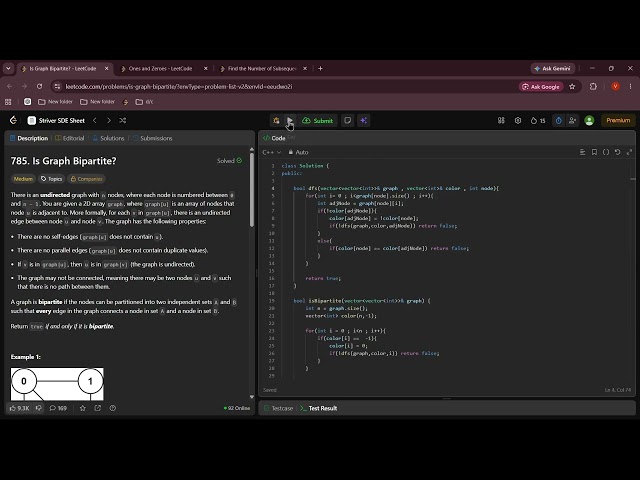Open the debugger icon beside Run
The width and height of the screenshot is (640, 480).
(276, 120)
